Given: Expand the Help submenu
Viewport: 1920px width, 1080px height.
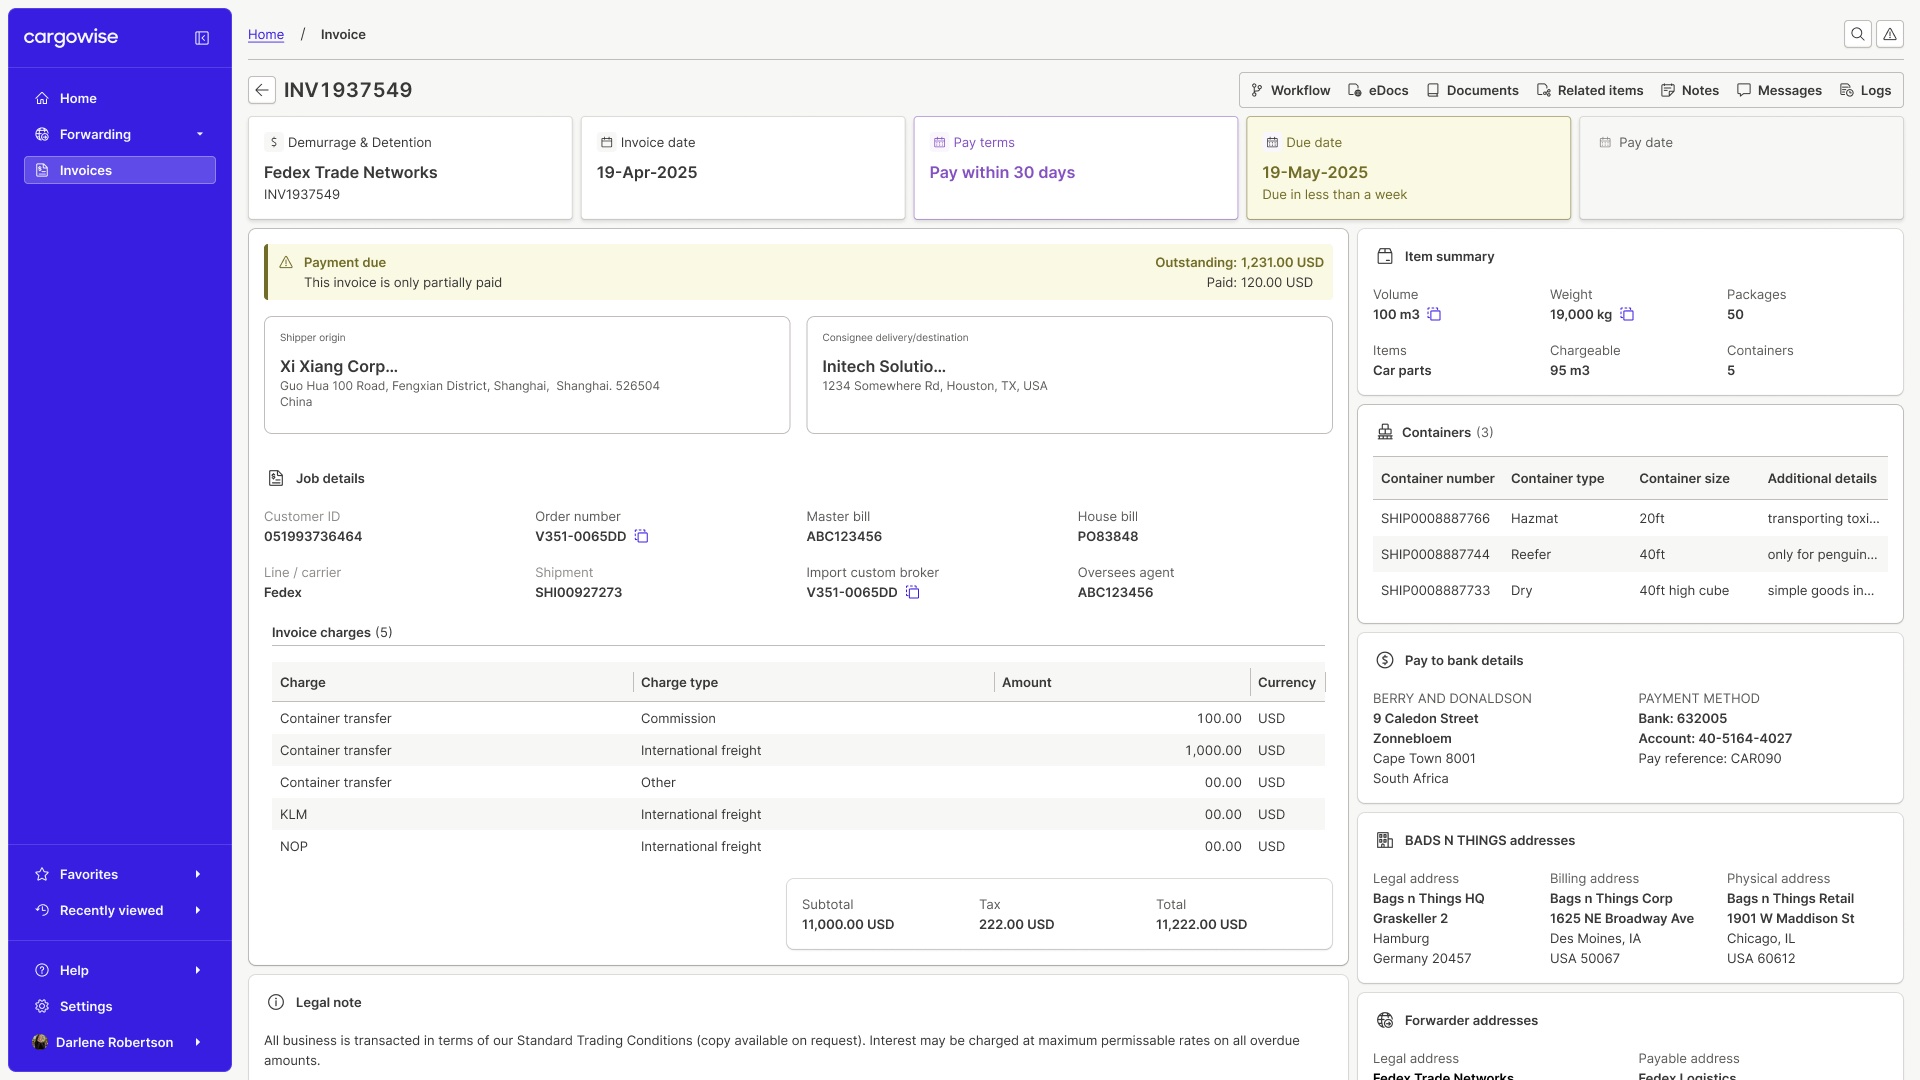Looking at the screenshot, I should click(x=198, y=970).
